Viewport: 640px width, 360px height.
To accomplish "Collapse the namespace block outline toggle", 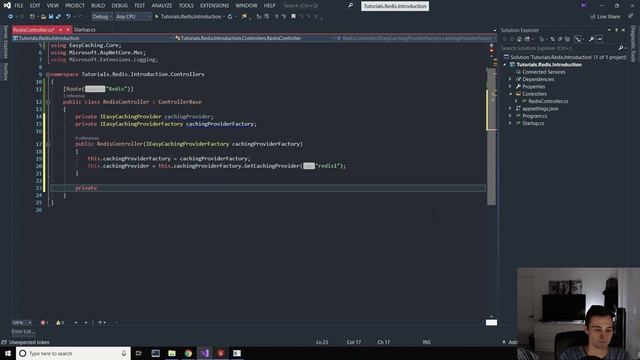I will 48,75.
